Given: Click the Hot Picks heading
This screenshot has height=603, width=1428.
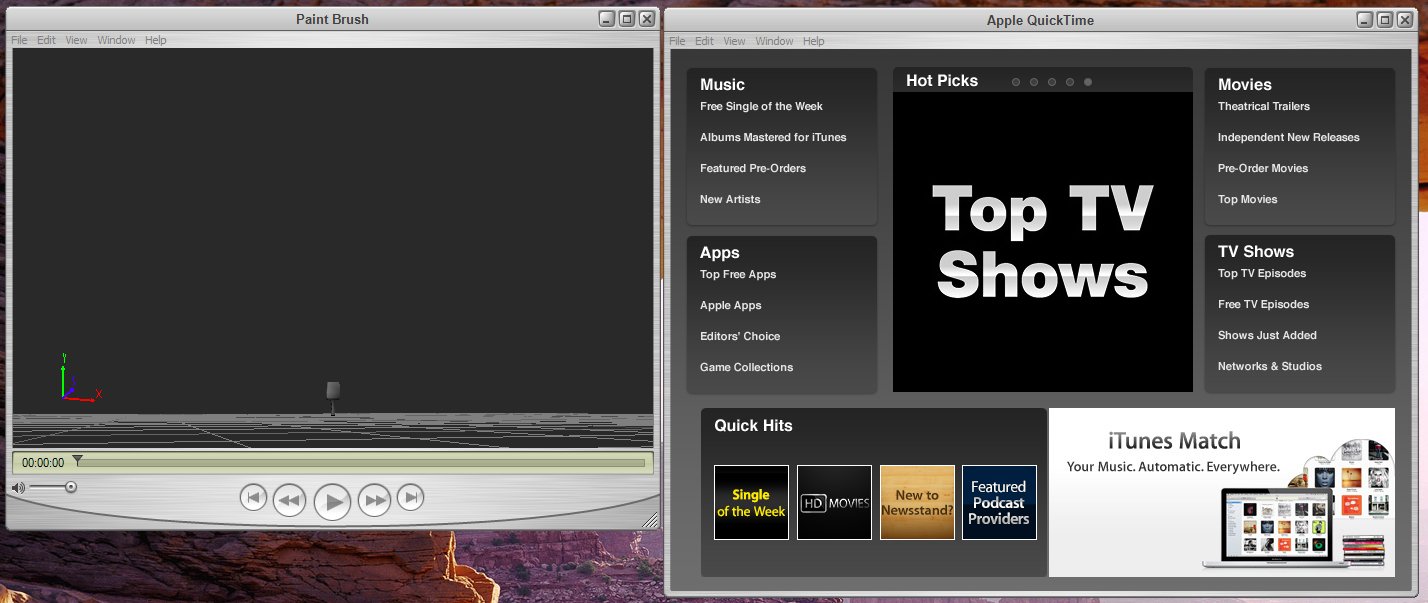Looking at the screenshot, I should (x=942, y=81).
